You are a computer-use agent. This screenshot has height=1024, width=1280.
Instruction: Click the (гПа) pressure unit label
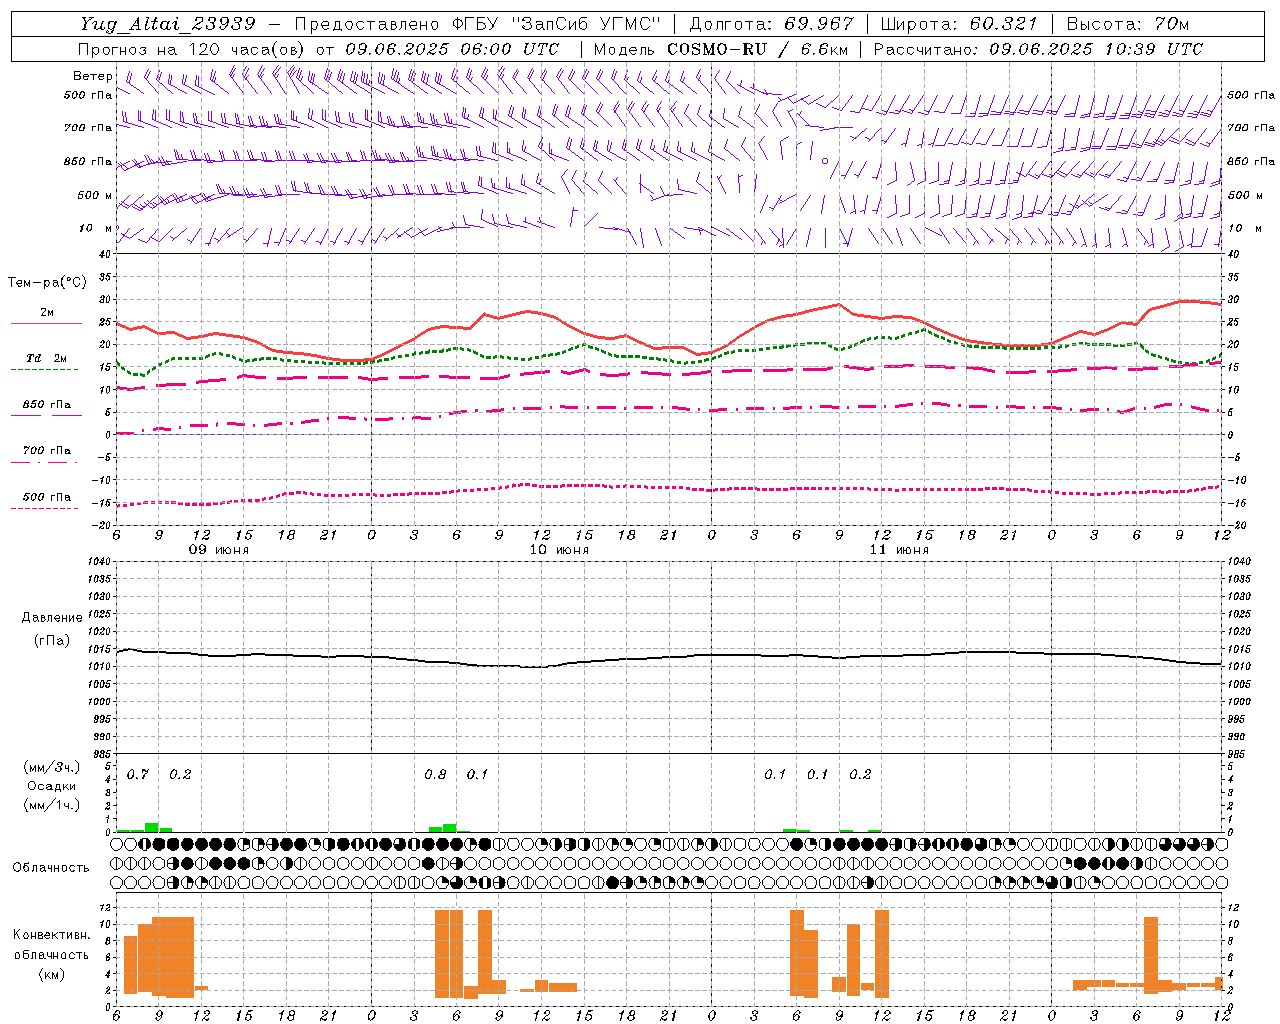coord(52,641)
